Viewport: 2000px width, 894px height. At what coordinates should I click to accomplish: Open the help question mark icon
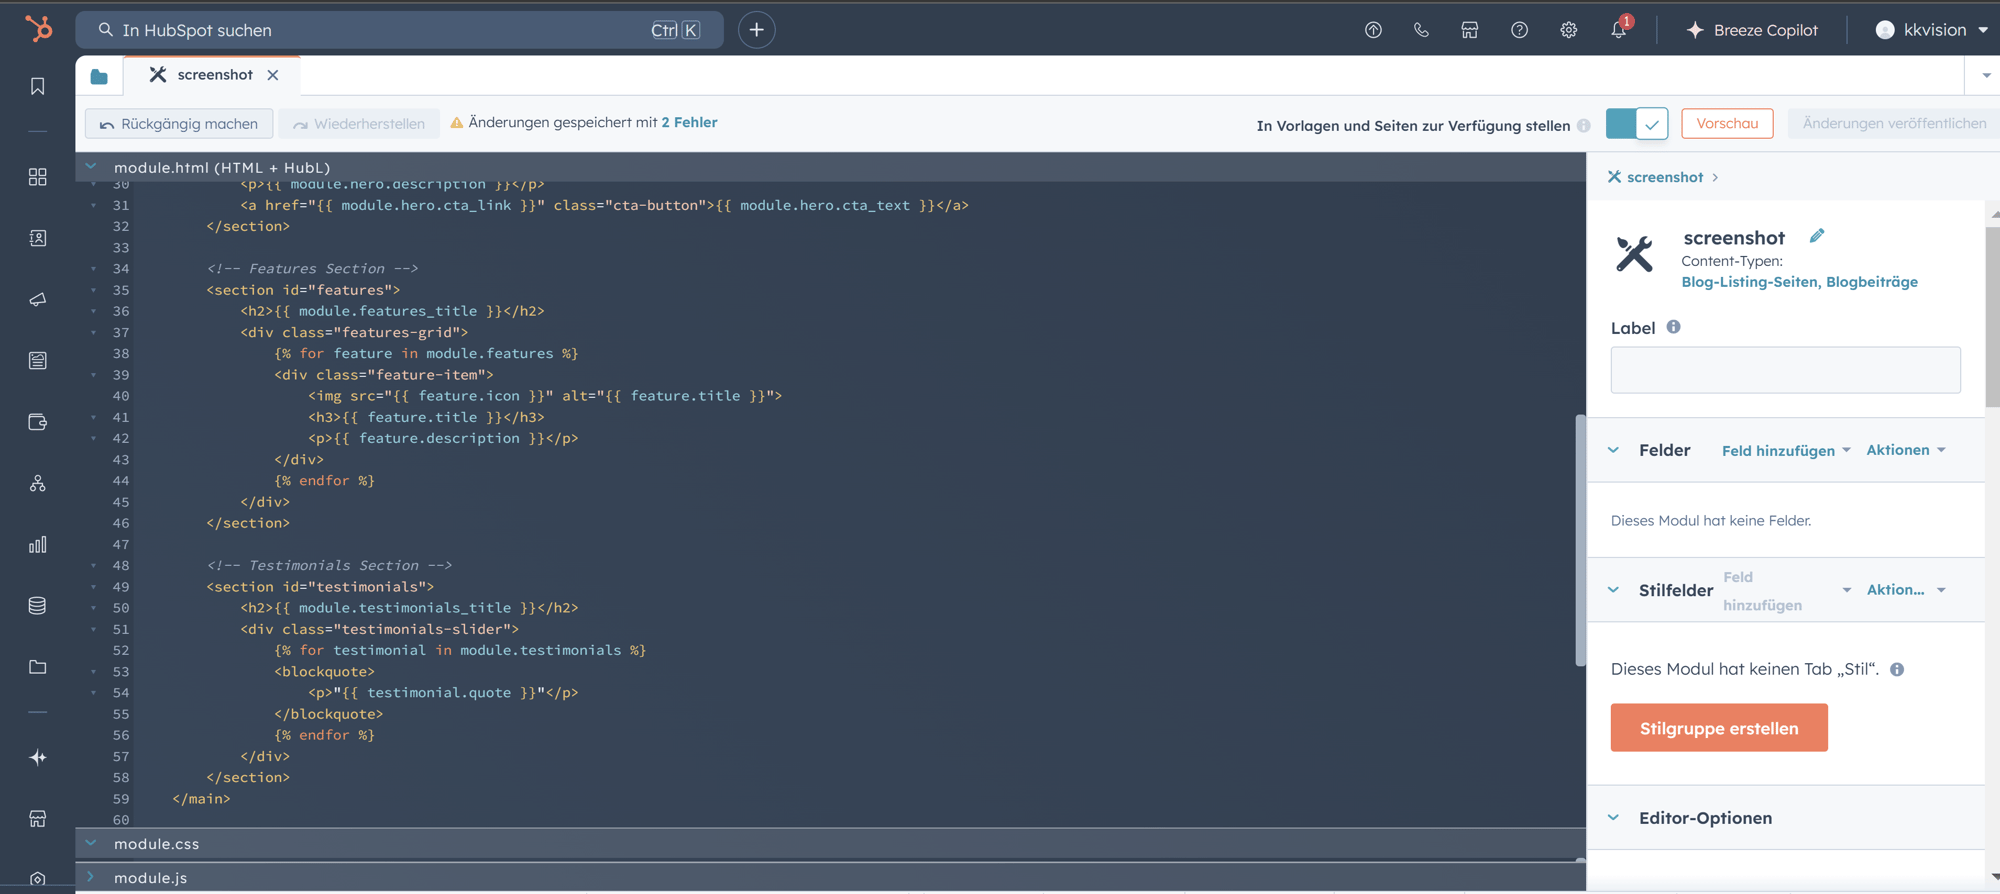coord(1519,30)
